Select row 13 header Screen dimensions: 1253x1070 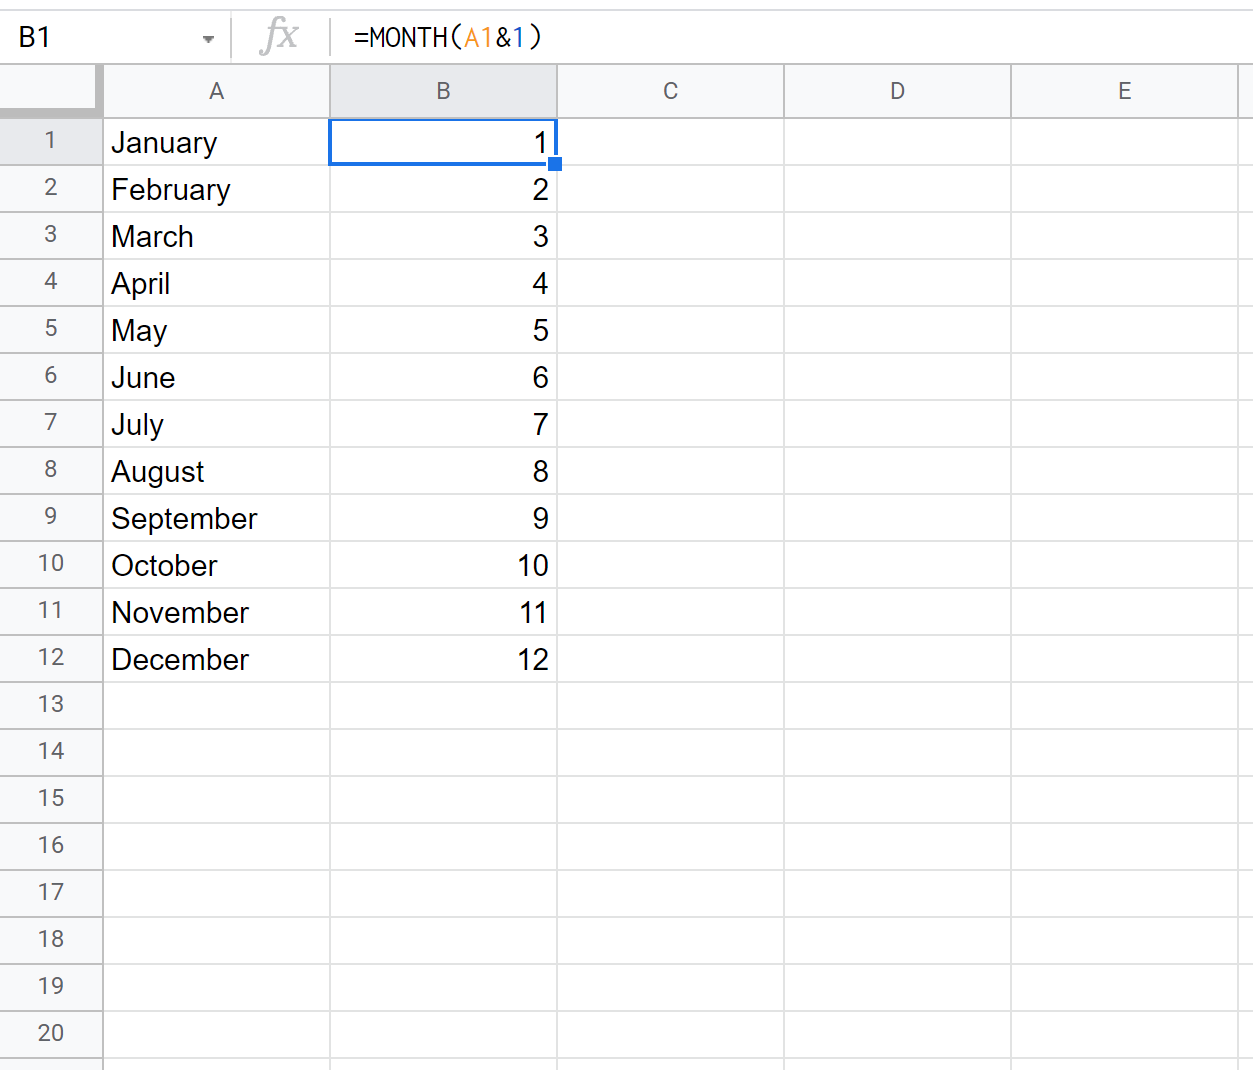click(x=50, y=704)
